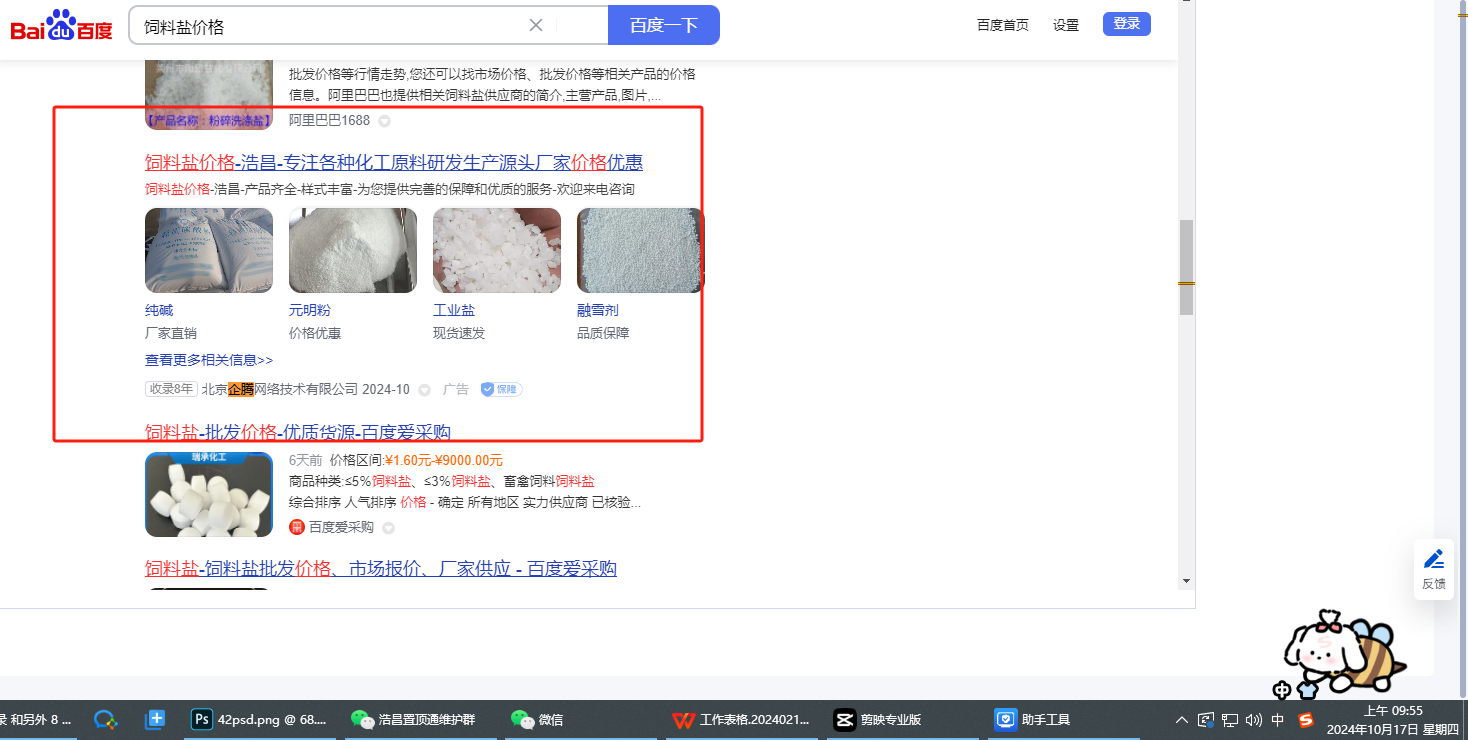Screen dimensions: 1468x740
Task: Expand dropdown next to 北京企腾网络技术有限公司 2024-10
Action: coord(424,390)
